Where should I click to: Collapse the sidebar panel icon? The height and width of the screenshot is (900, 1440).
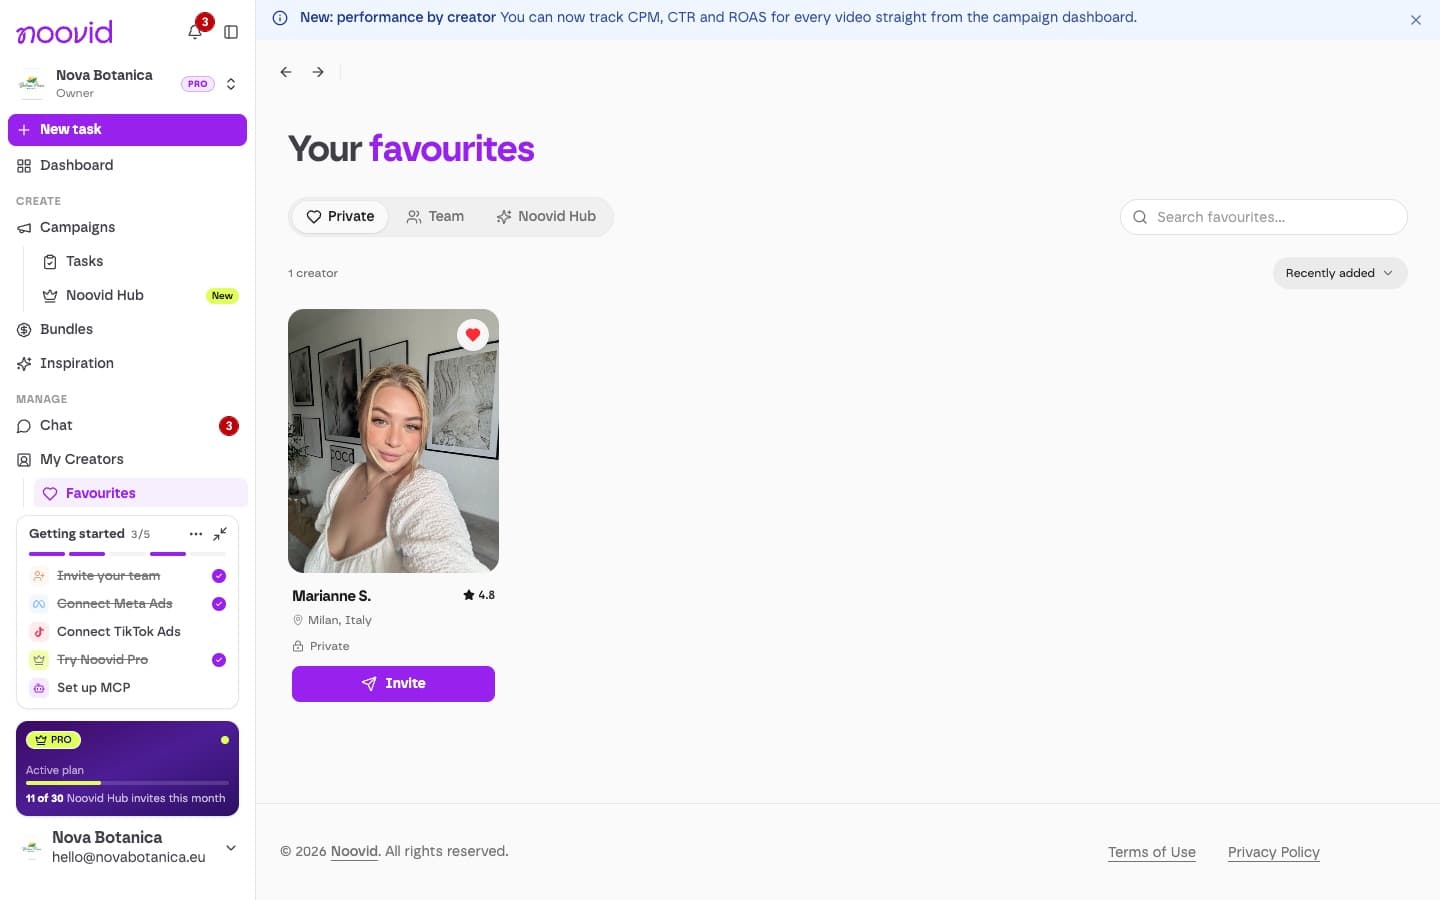[231, 32]
